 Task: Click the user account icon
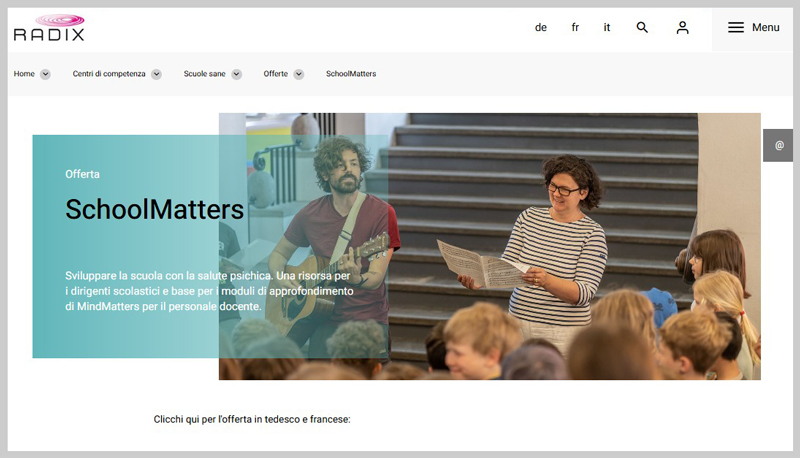(x=682, y=28)
